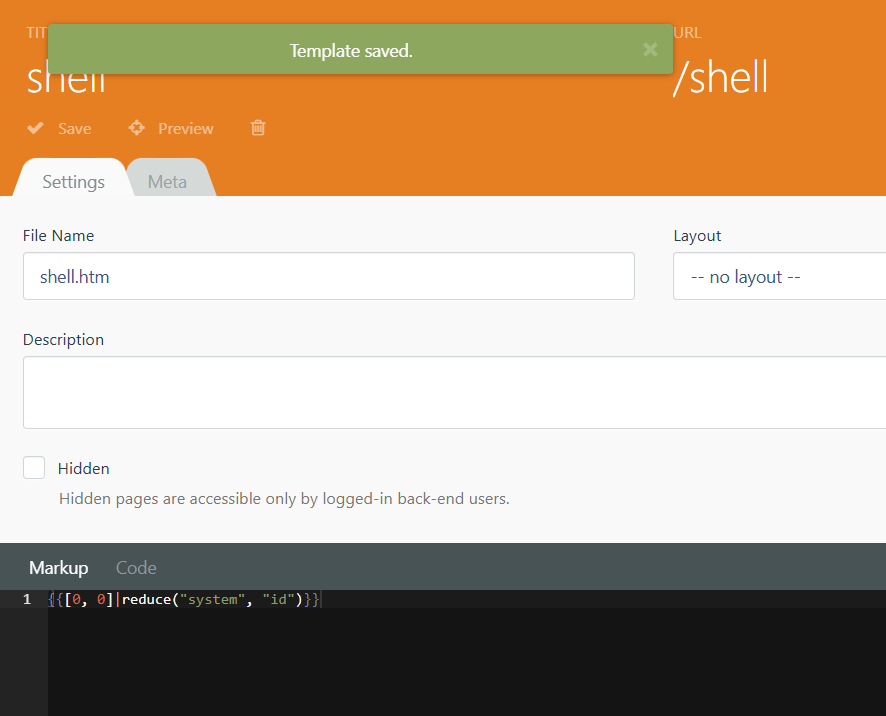Click the Save checkmark icon
Image resolution: width=886 pixels, height=716 pixels.
pyautogui.click(x=36, y=128)
